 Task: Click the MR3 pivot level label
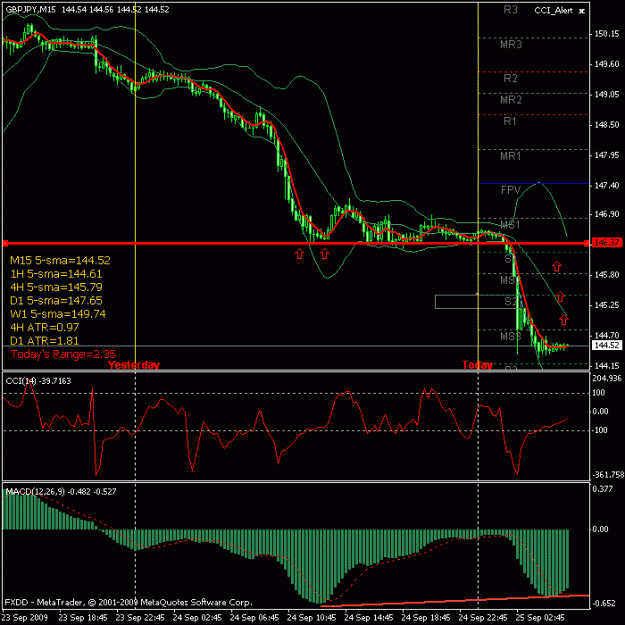point(511,44)
